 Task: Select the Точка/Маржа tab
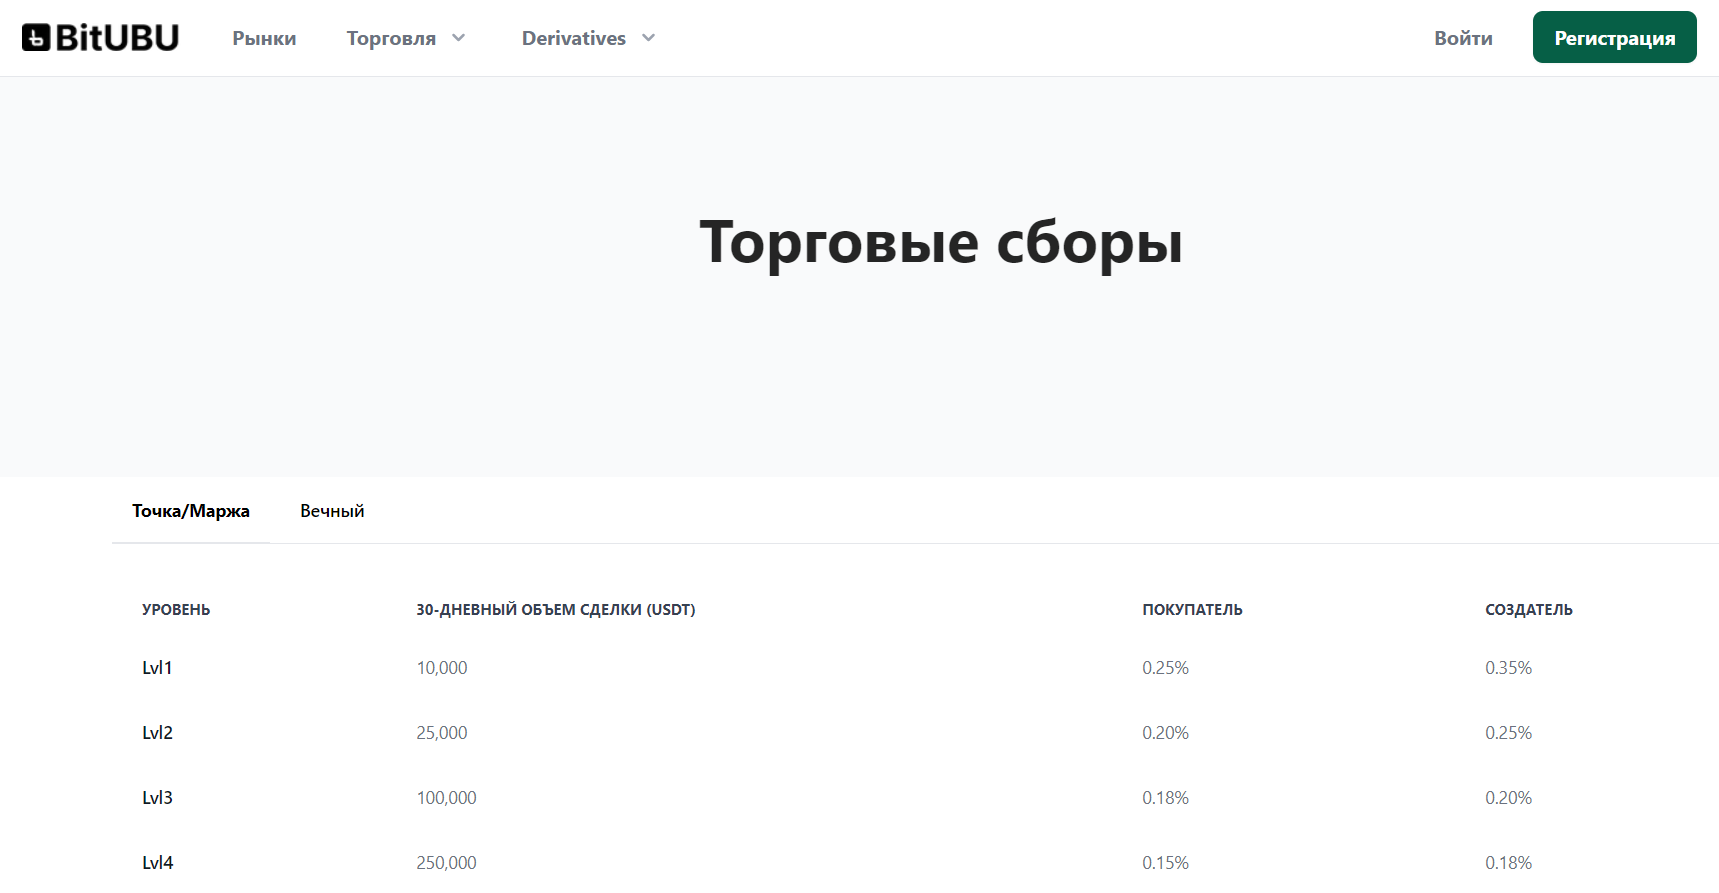coord(191,511)
